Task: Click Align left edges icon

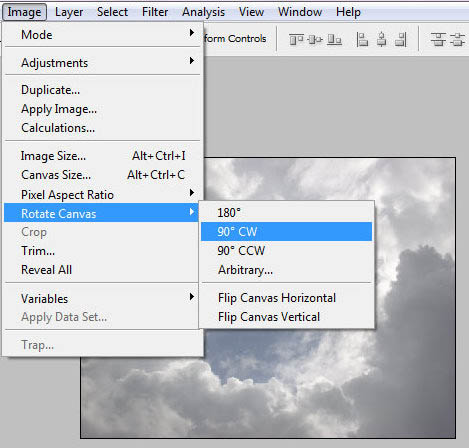Action: 362,40
